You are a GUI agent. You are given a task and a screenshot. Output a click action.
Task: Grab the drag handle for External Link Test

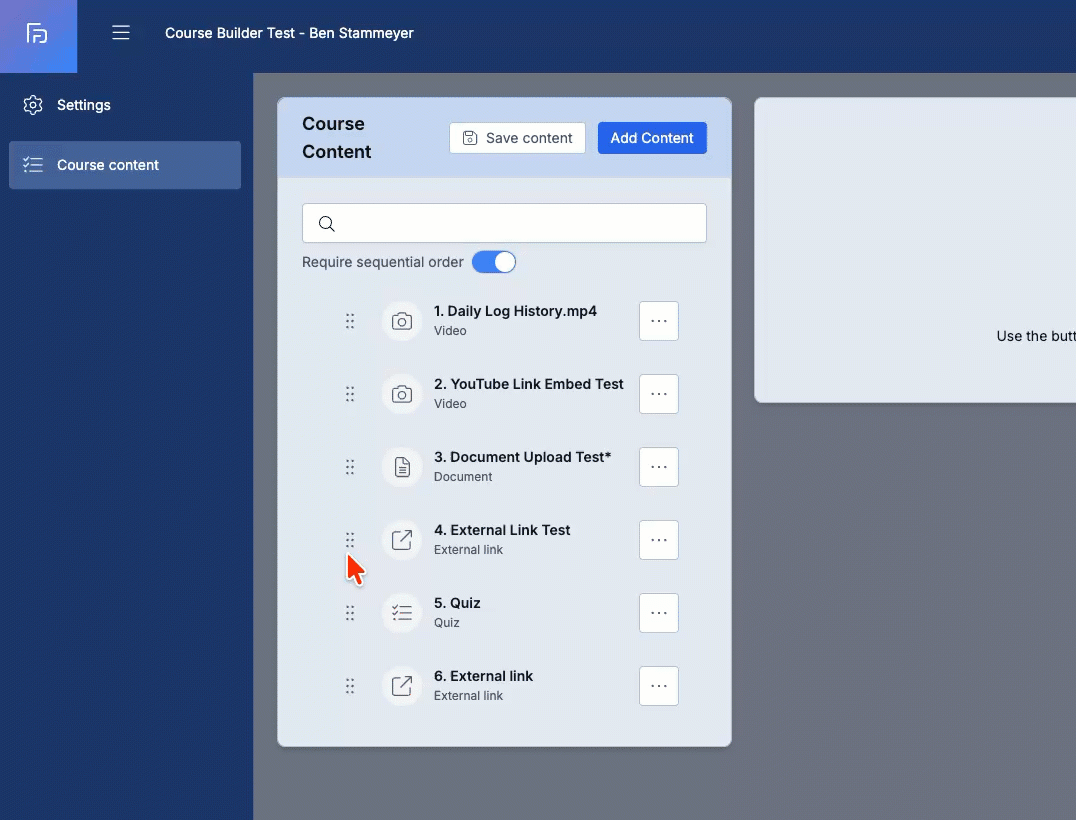coord(350,540)
